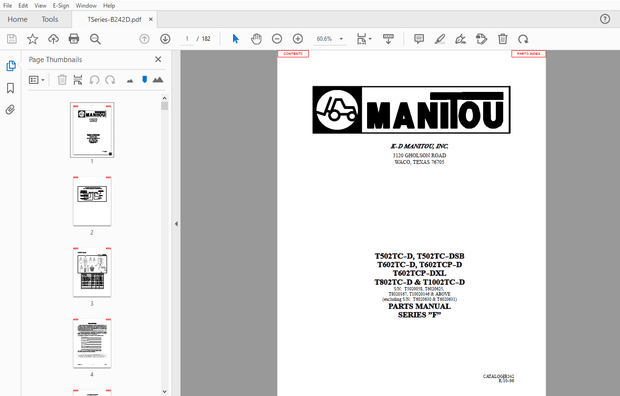Click the red PARTS INDEX link
Viewport: 620px width, 396px height.
529,54
